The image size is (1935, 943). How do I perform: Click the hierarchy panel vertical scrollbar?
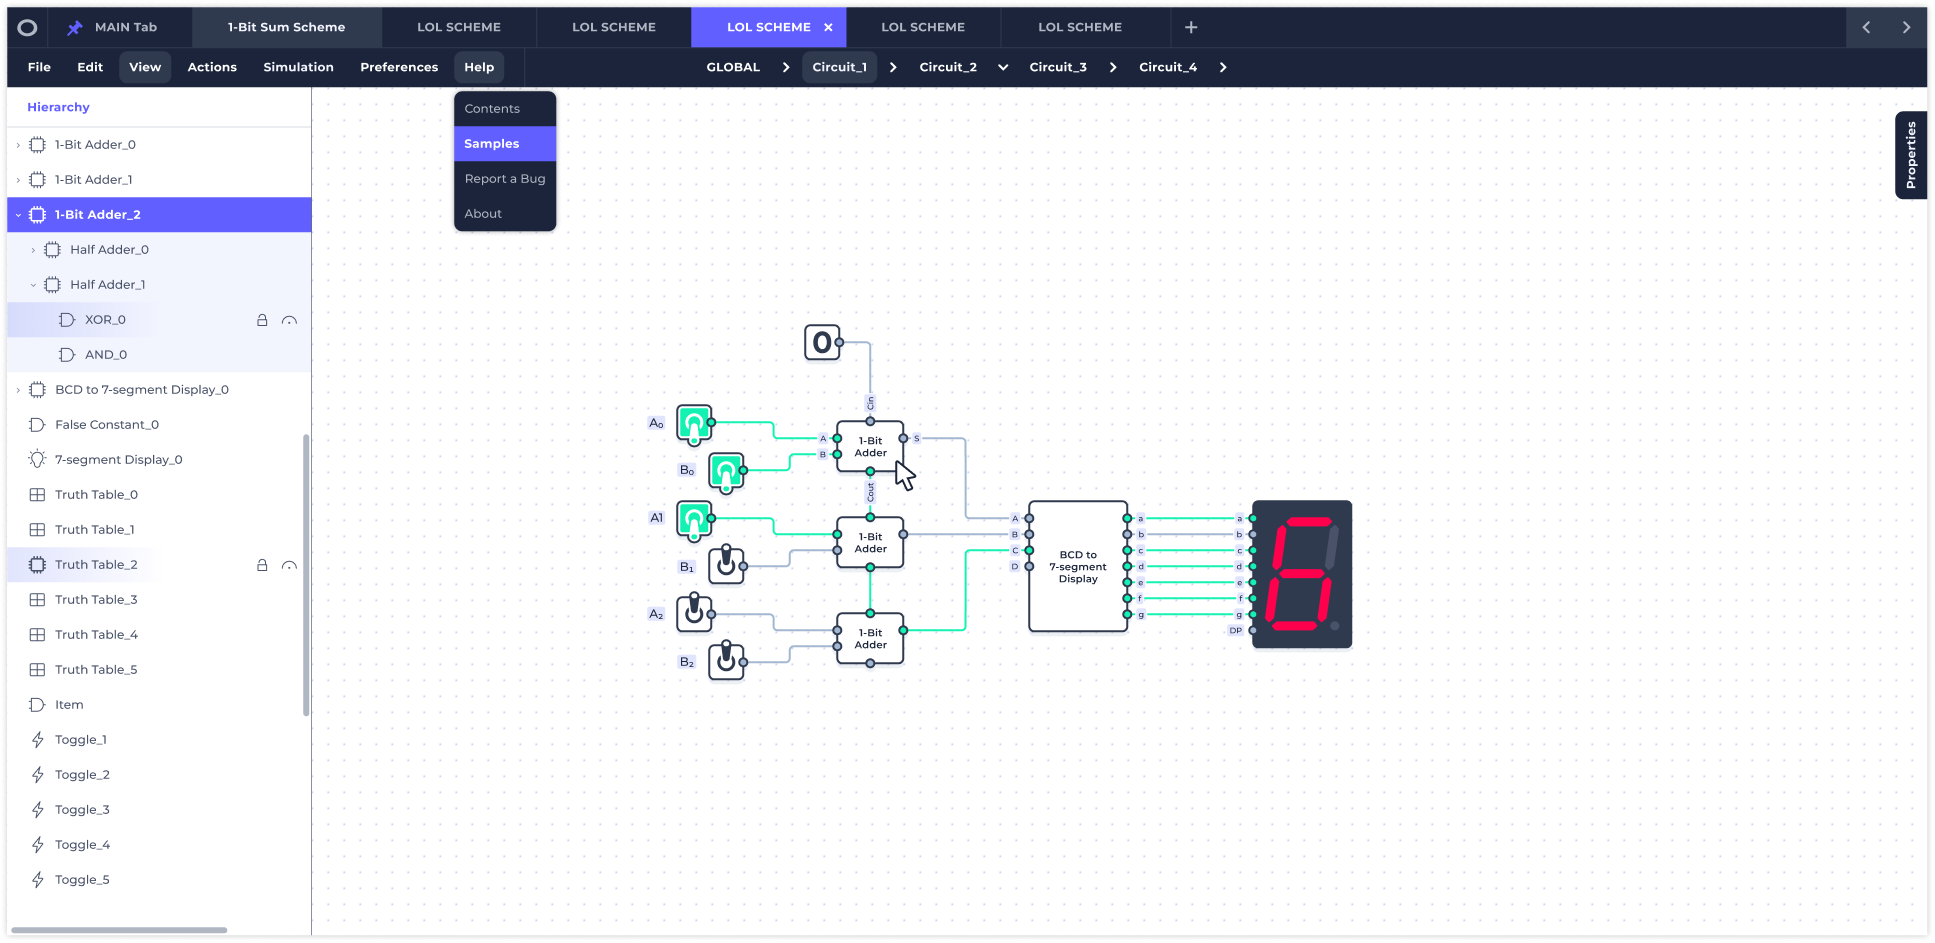coord(305,575)
